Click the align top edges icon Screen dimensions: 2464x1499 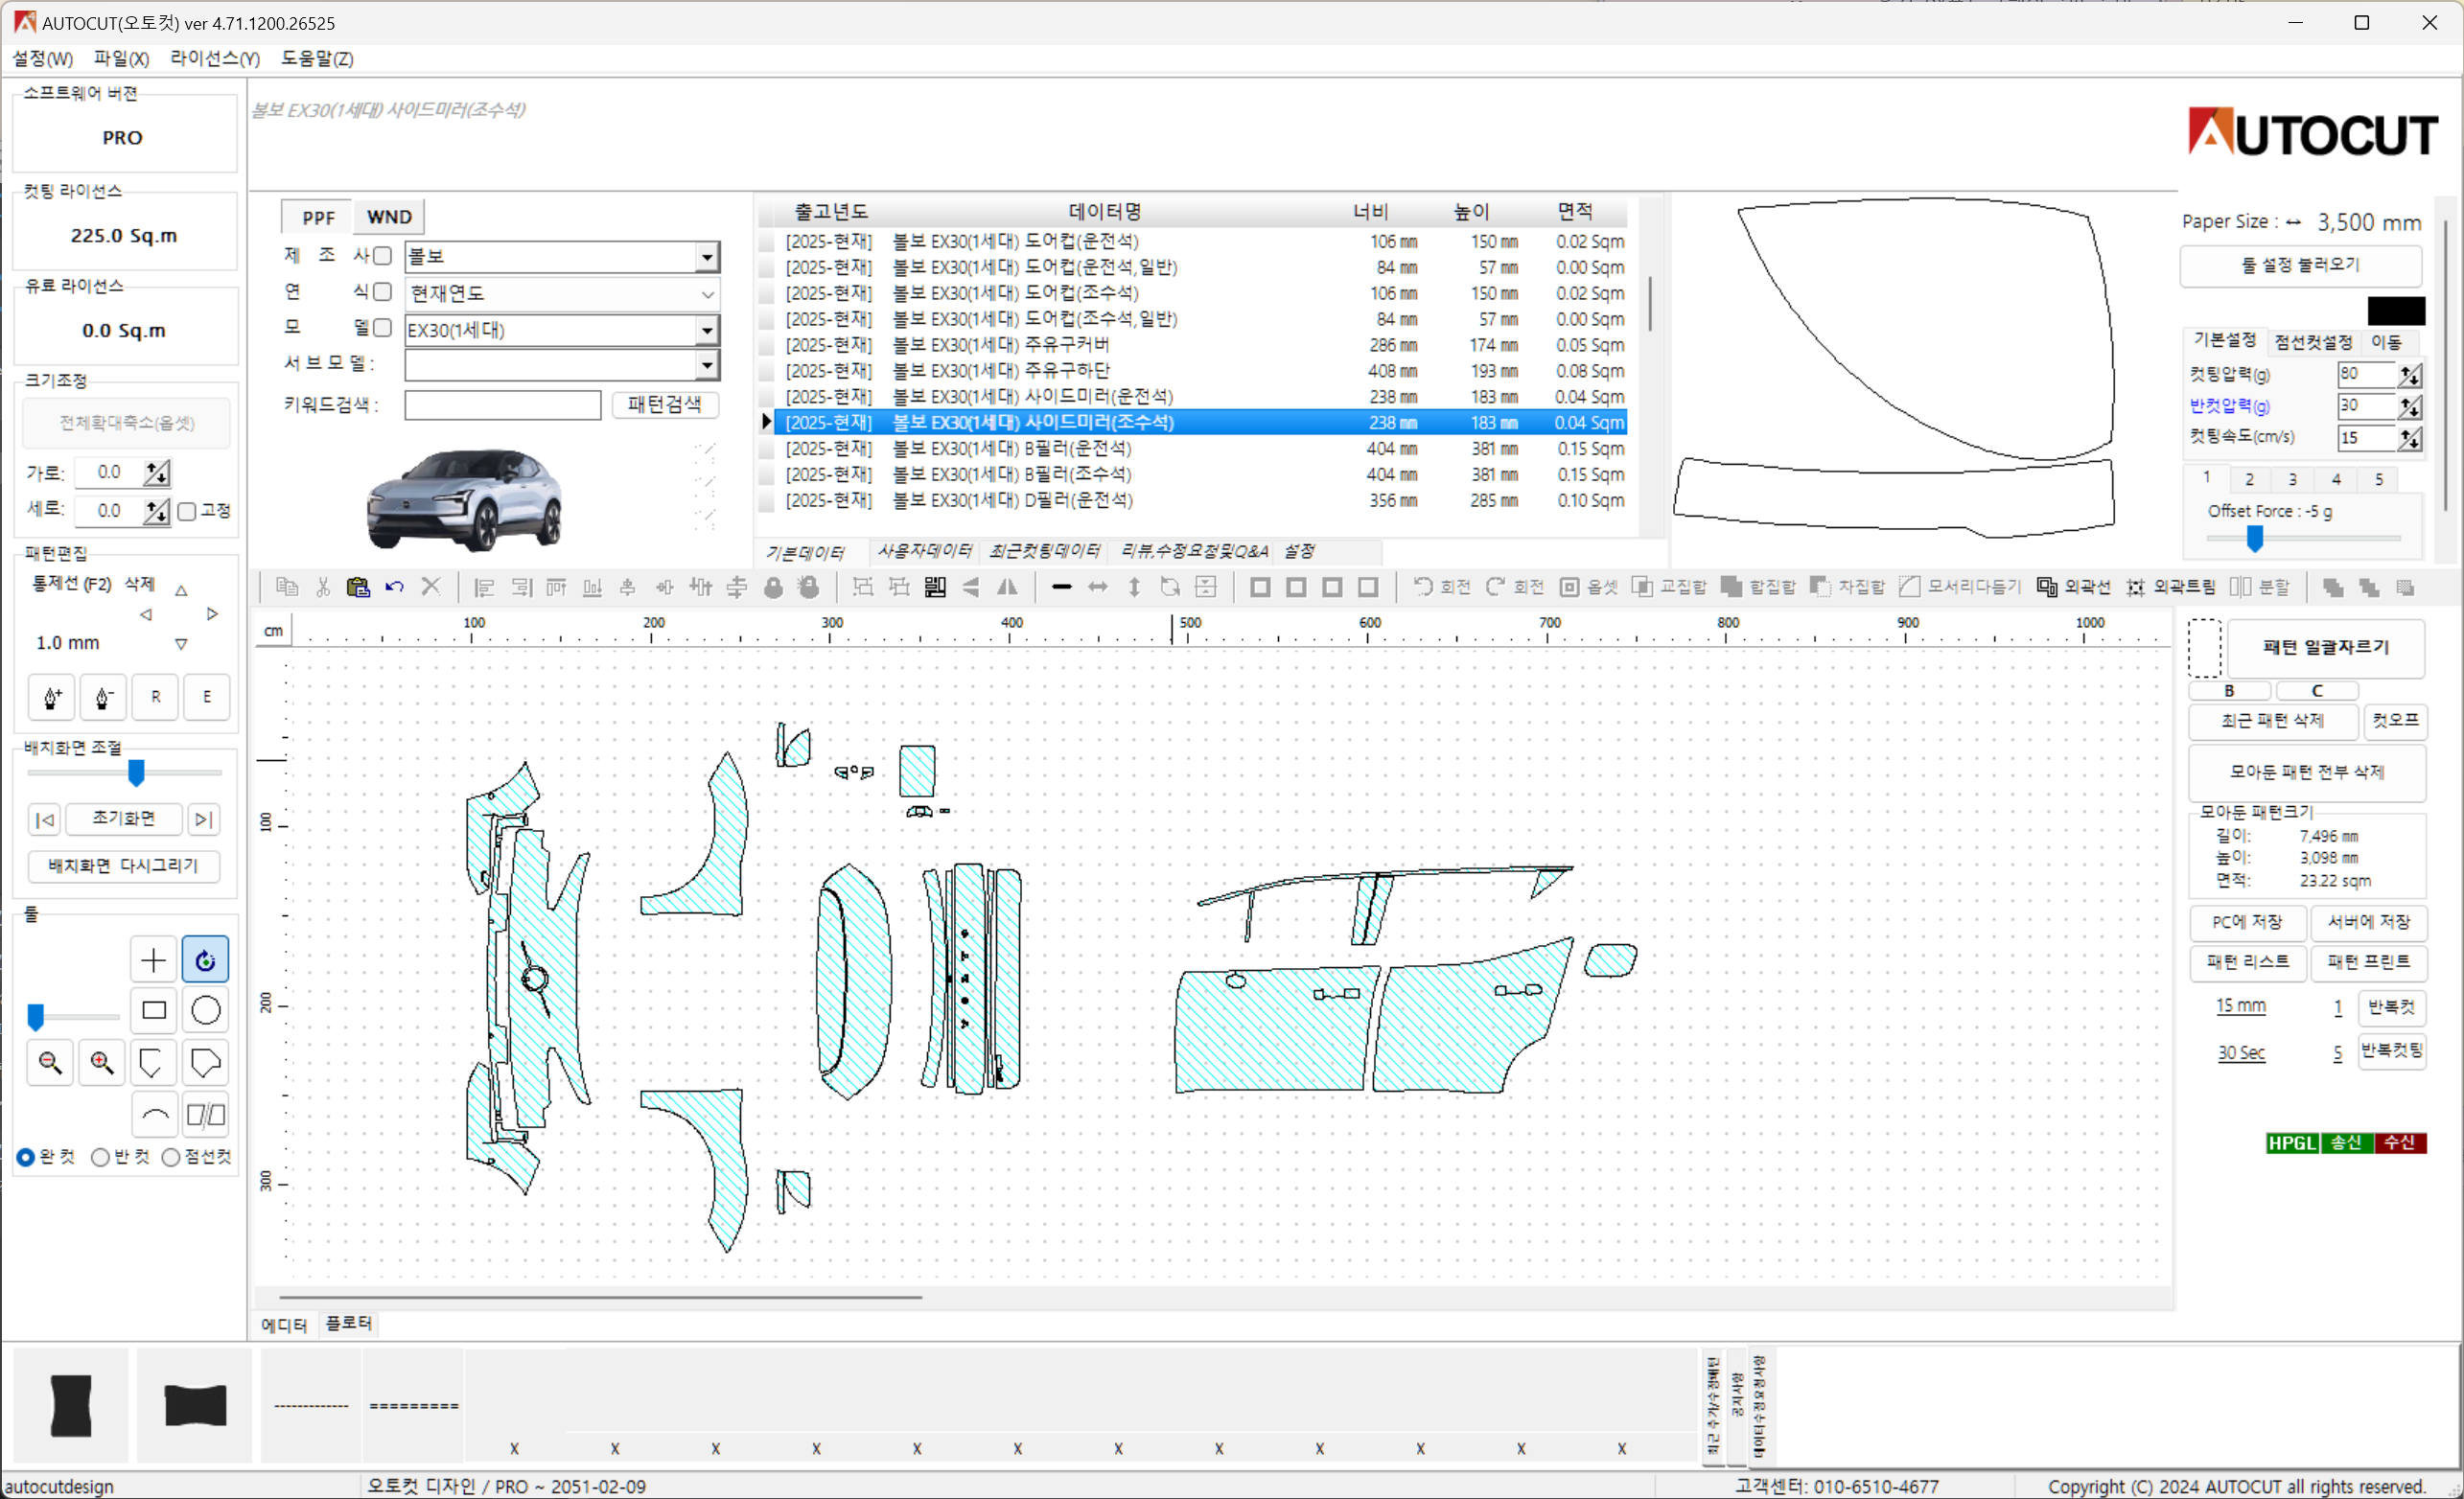(x=556, y=587)
